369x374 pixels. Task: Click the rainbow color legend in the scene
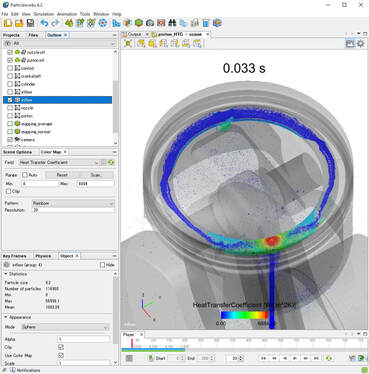[x=244, y=315]
